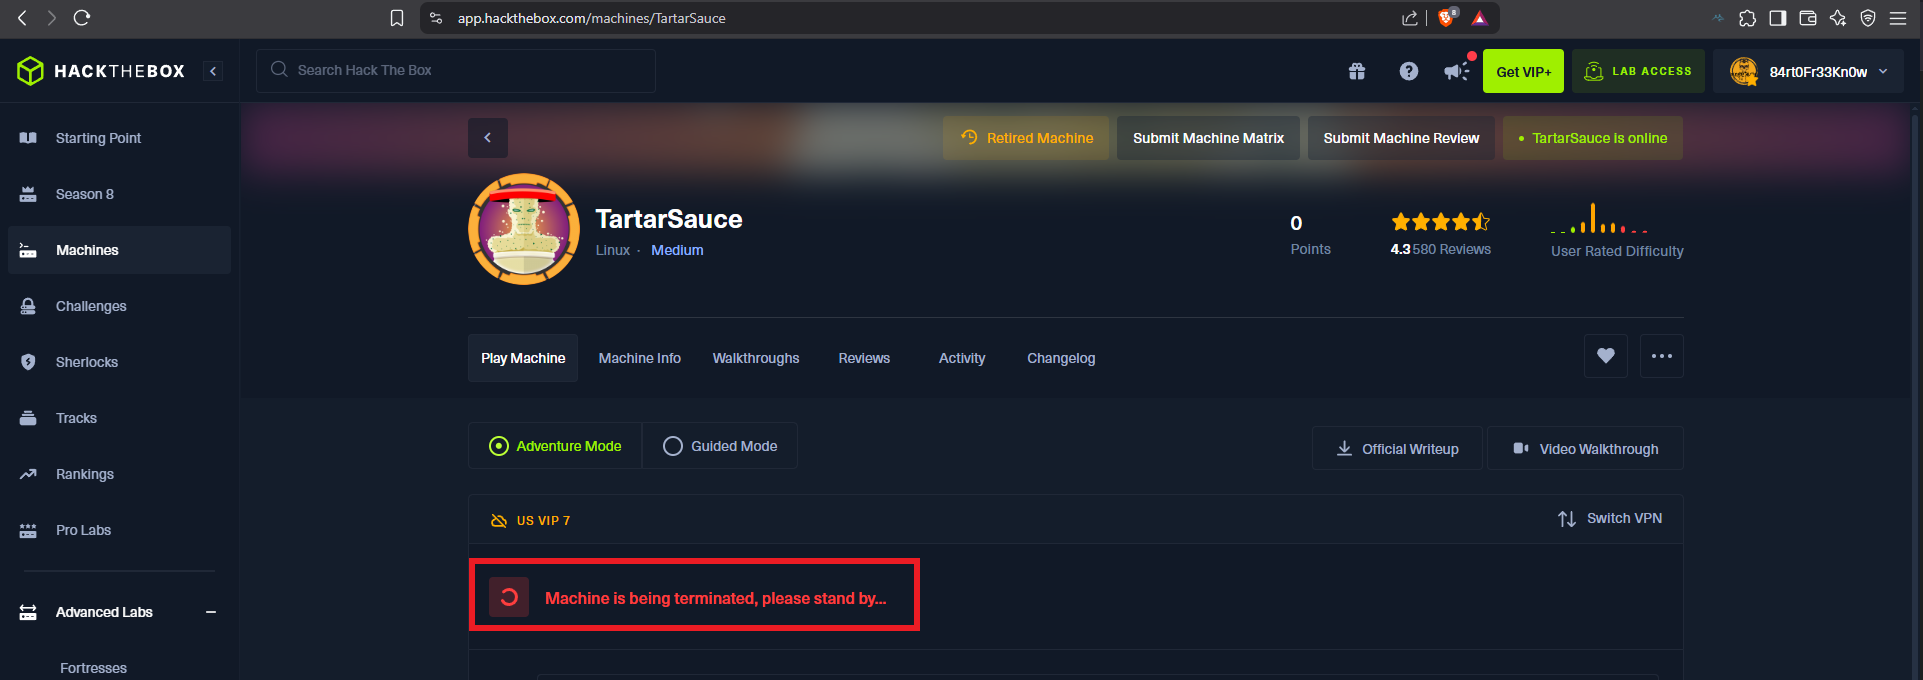The height and width of the screenshot is (680, 1923).
Task: Open Season 8 in sidebar
Action: pyautogui.click(x=119, y=194)
